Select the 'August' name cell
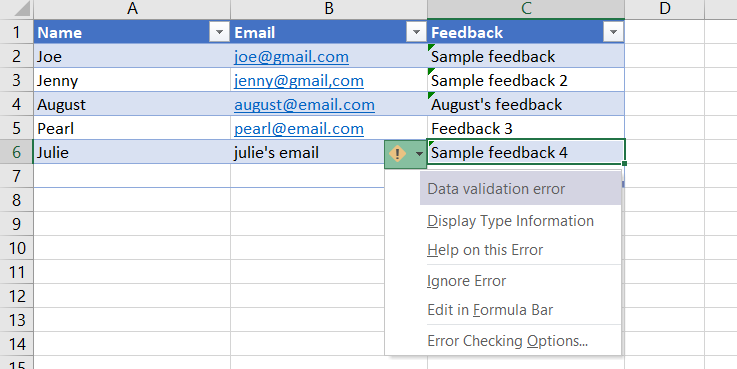Viewport: 737px width, 369px height. coord(132,104)
